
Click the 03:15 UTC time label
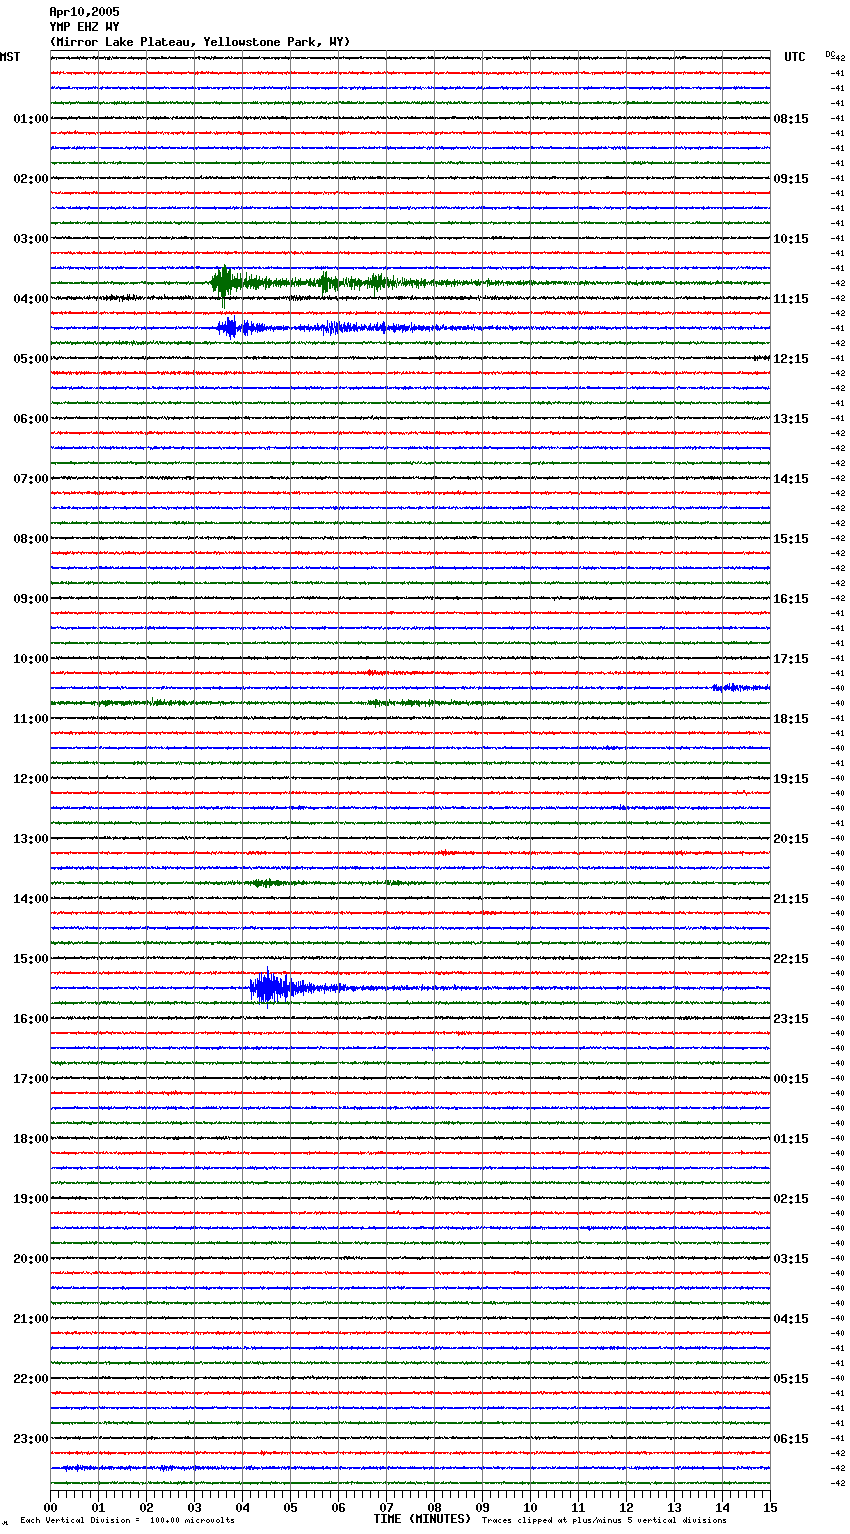(791, 1259)
